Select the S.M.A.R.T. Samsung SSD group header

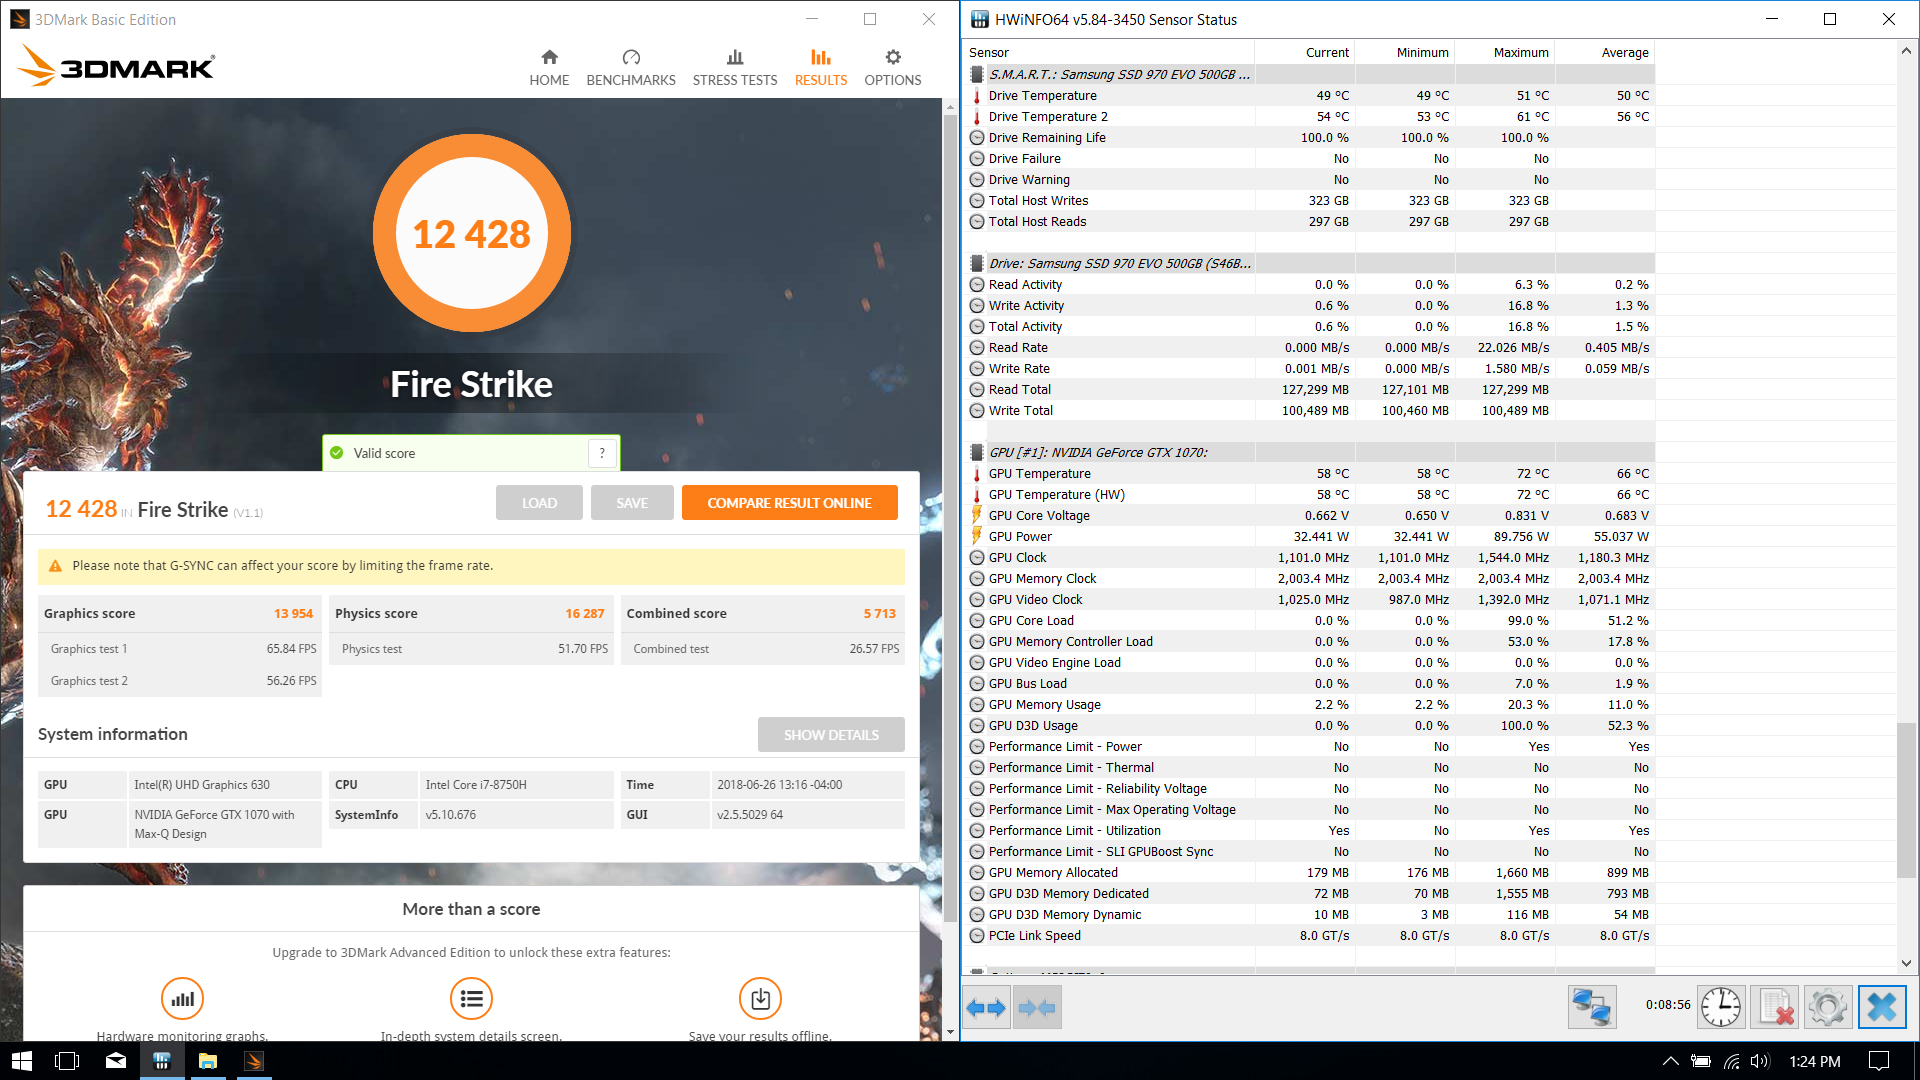(x=1310, y=75)
